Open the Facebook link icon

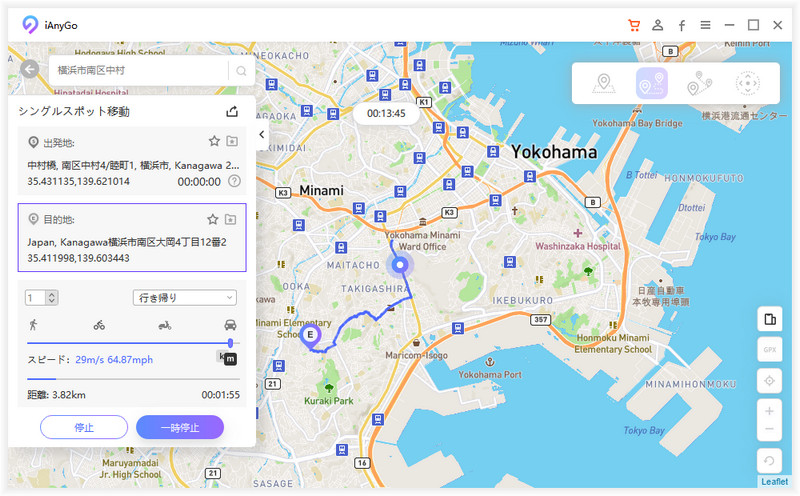[x=682, y=26]
